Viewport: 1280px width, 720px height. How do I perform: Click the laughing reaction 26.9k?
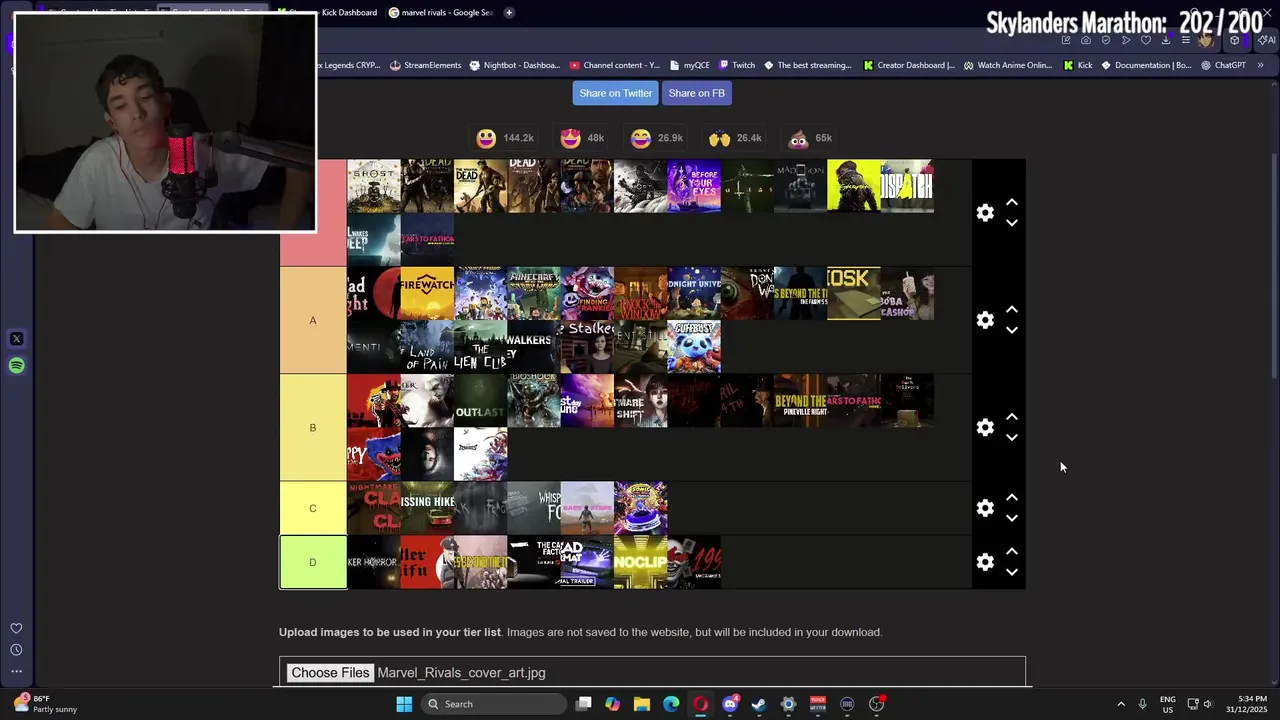657,138
